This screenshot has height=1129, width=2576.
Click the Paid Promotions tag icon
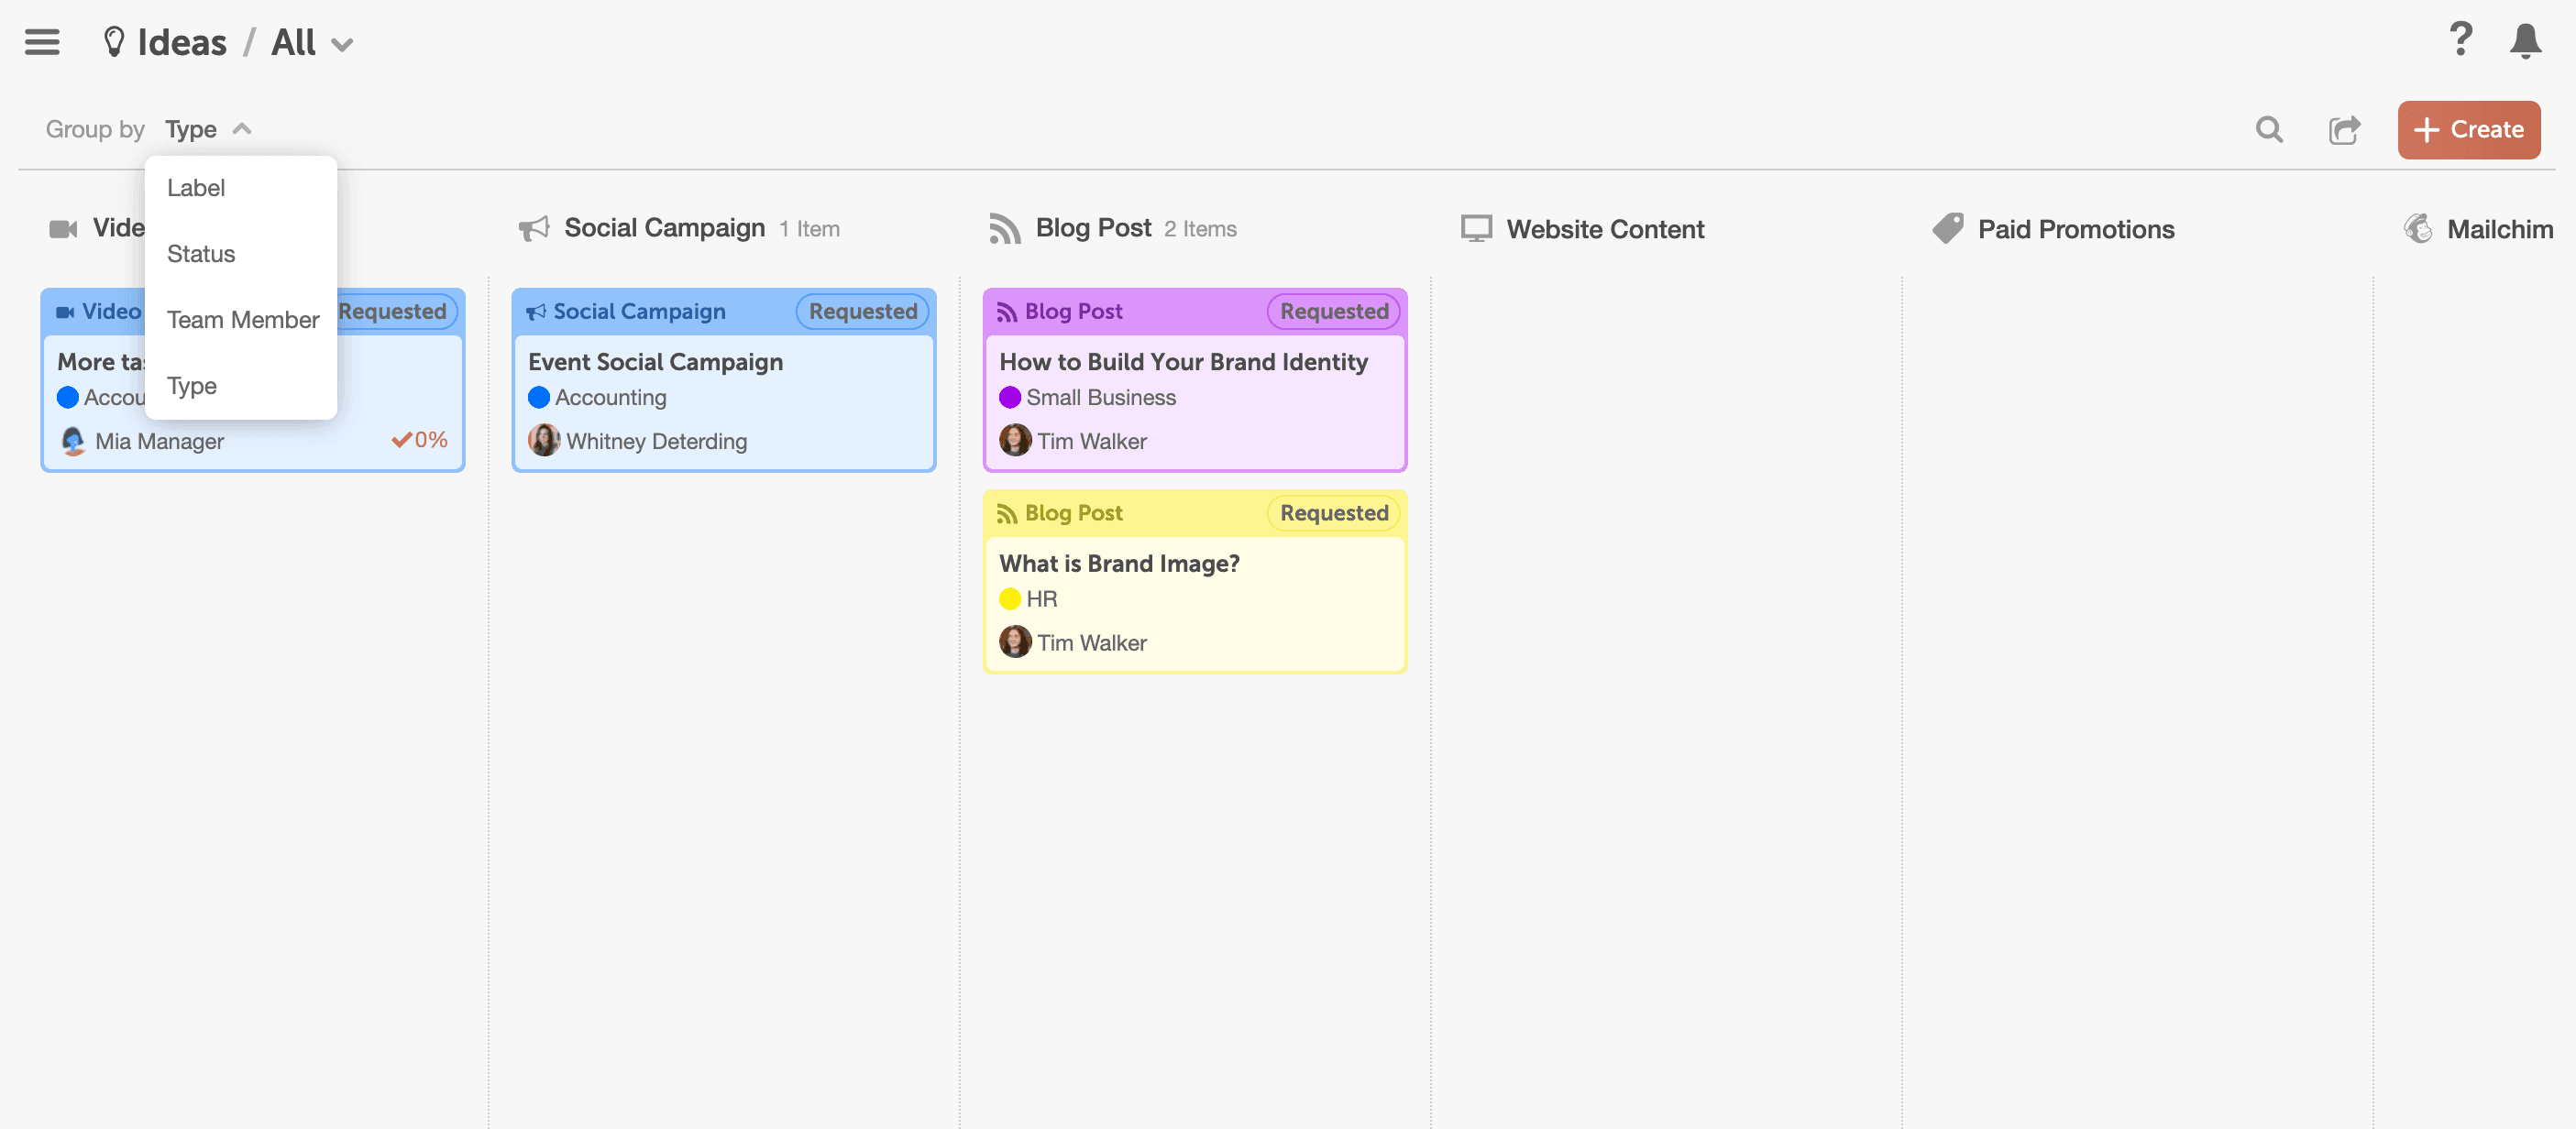1947,229
